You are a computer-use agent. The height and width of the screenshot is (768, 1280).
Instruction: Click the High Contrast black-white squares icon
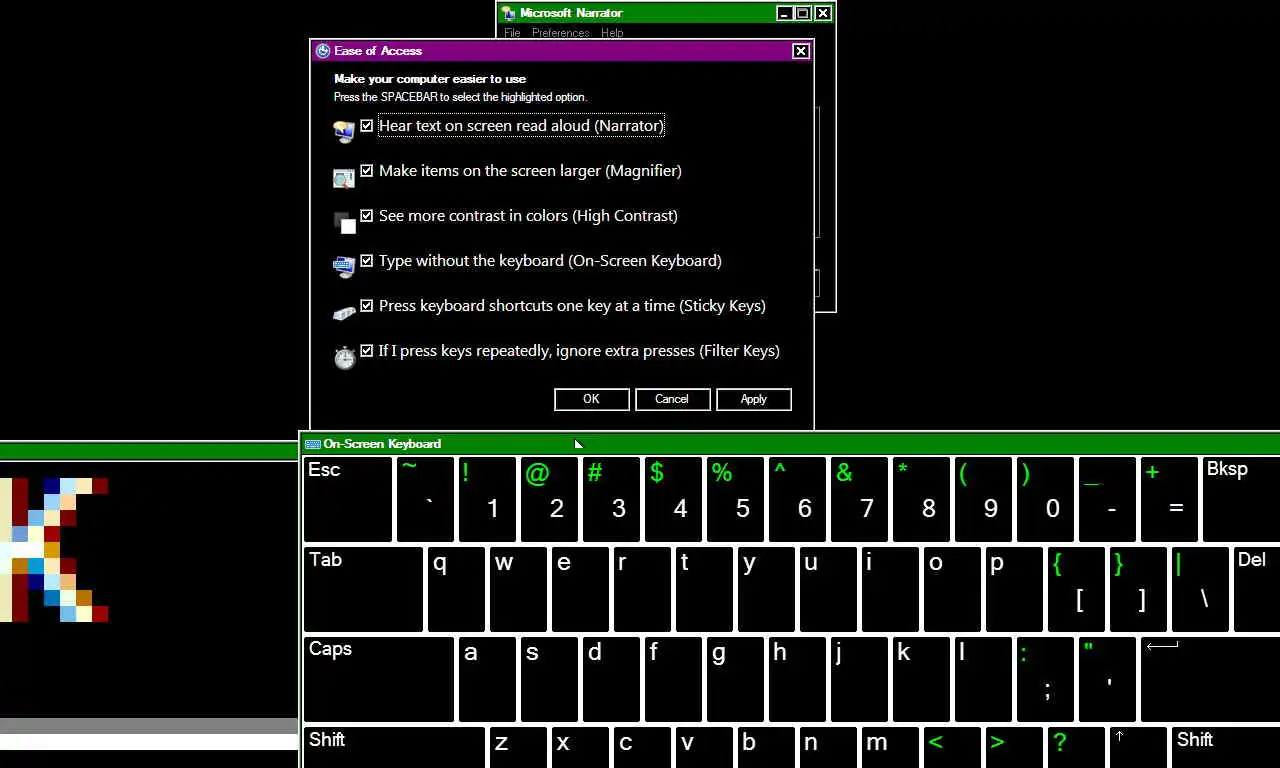[344, 222]
